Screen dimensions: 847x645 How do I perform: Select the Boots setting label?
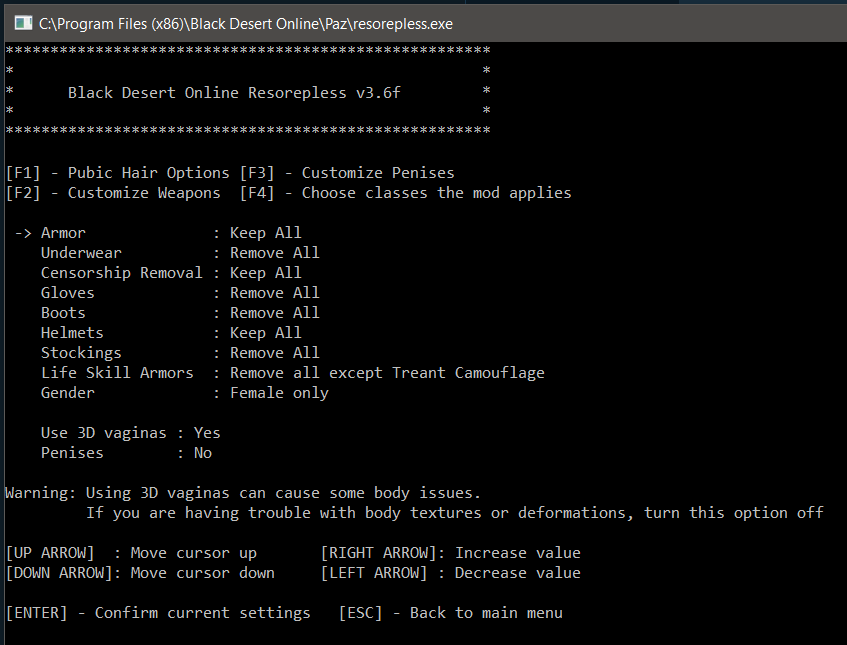pos(63,313)
